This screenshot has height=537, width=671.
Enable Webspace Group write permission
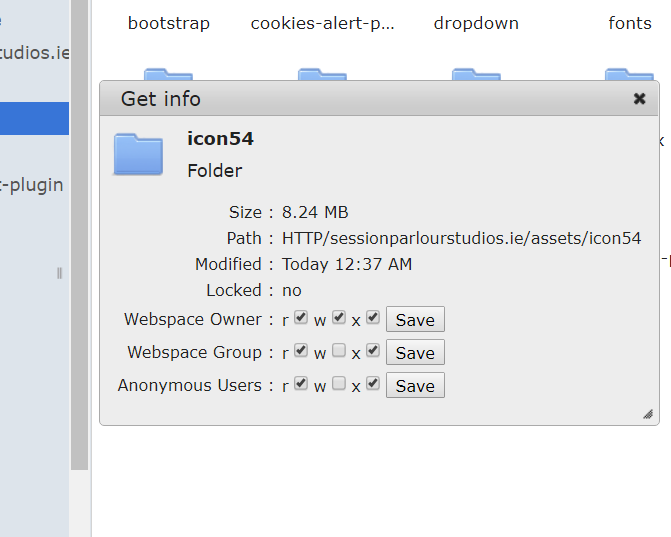tap(339, 351)
